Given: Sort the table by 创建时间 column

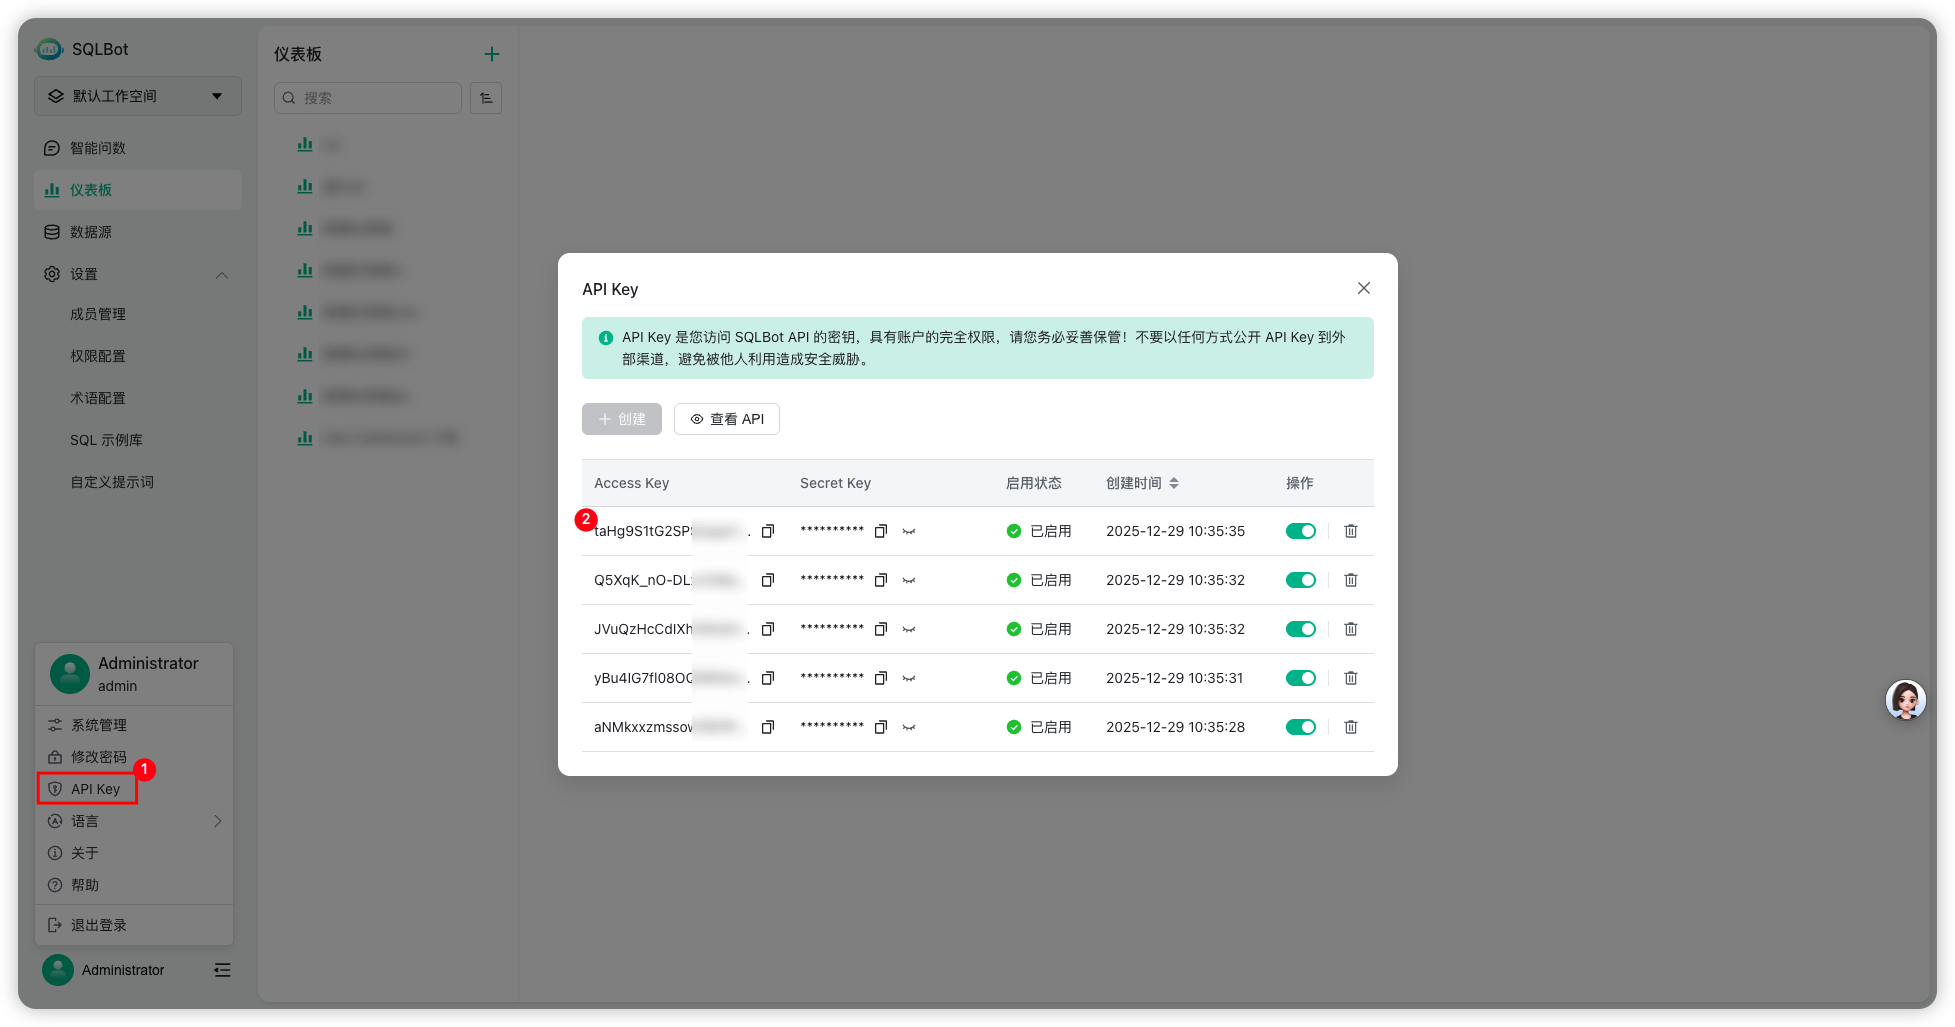Looking at the screenshot, I should [x=1173, y=483].
